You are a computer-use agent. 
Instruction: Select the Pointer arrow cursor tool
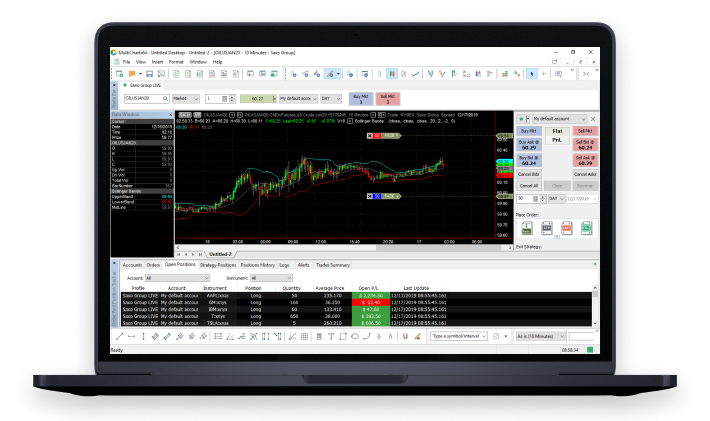[x=532, y=74]
